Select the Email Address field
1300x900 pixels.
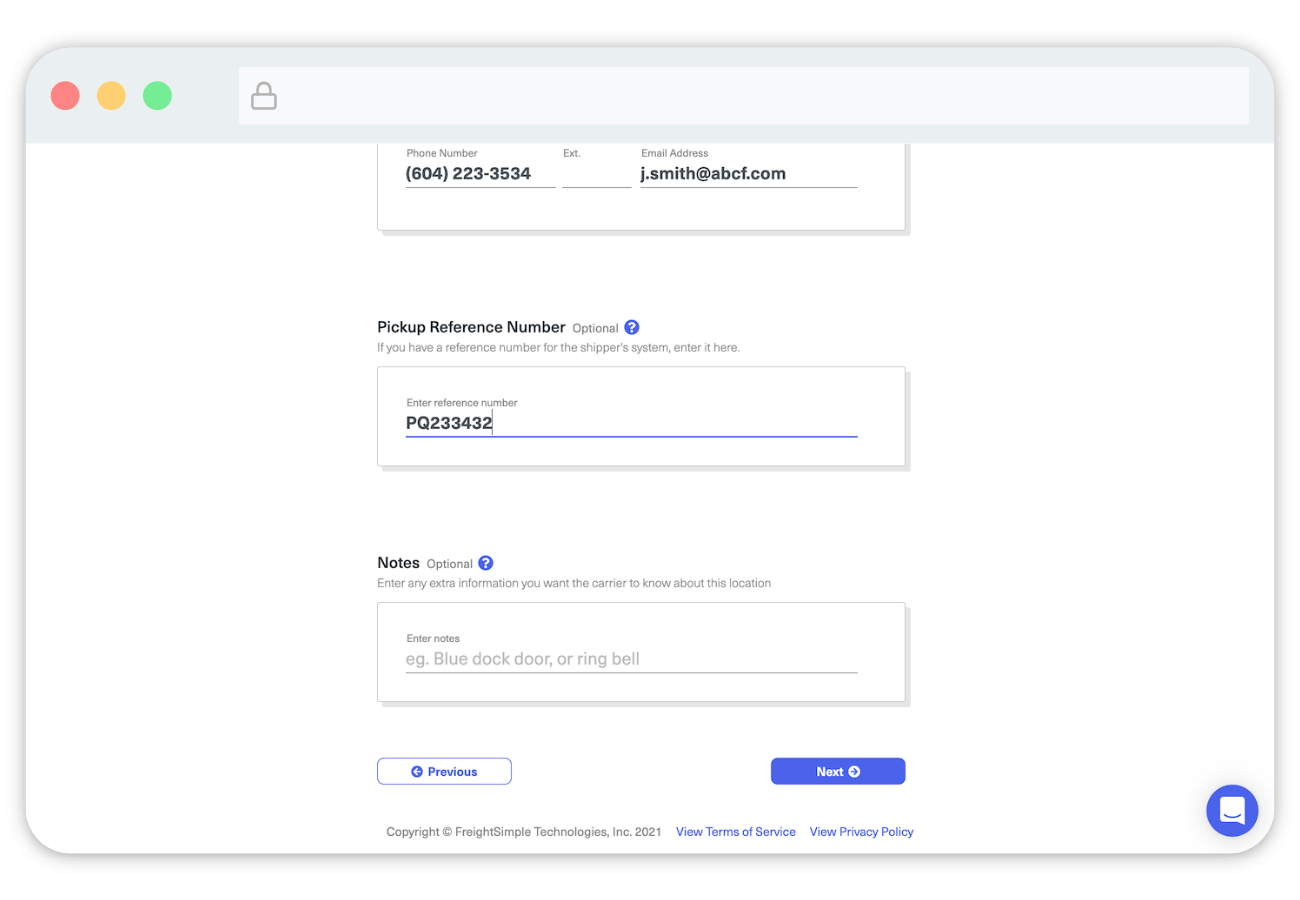[x=748, y=174]
